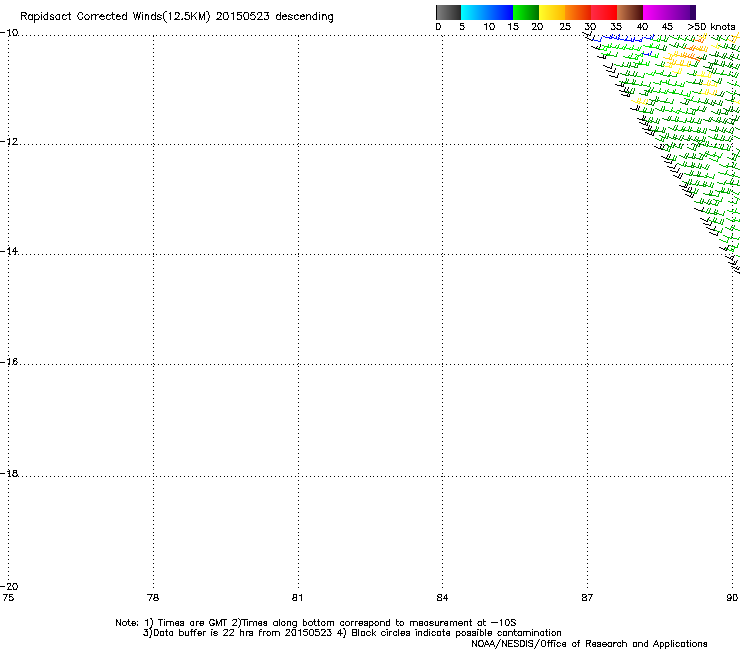Click the green 15-20 knots legend segment
Image resolution: width=740 pixels, height=650 pixels.
tap(526, 12)
